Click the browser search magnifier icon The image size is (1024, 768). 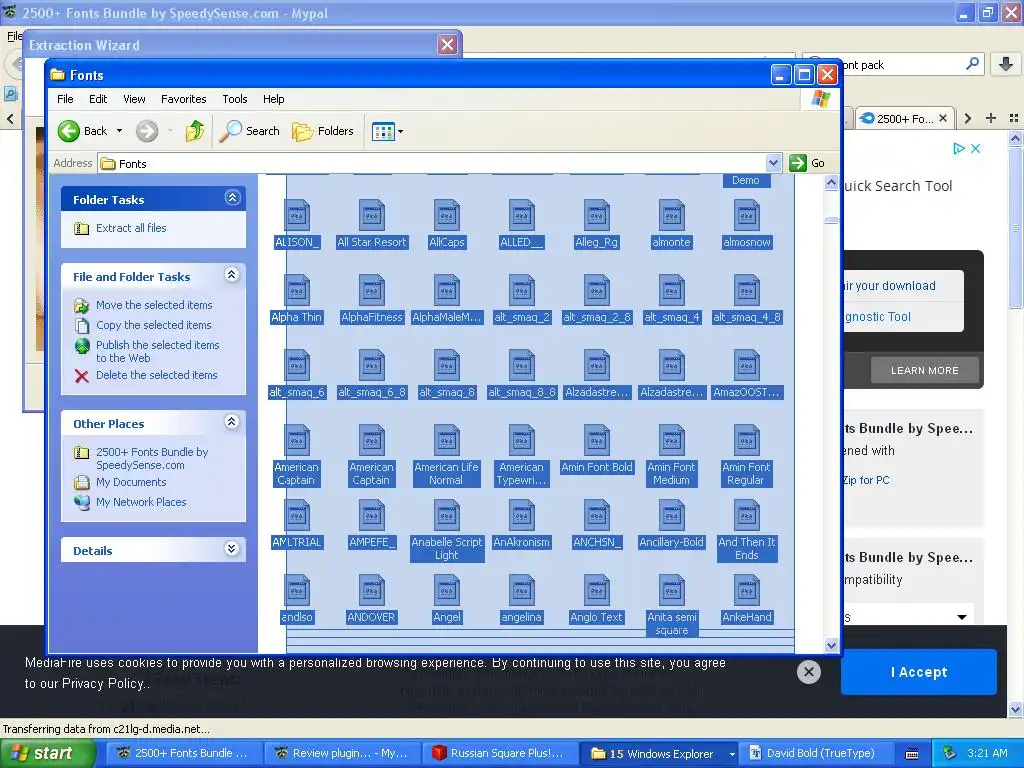tap(972, 64)
